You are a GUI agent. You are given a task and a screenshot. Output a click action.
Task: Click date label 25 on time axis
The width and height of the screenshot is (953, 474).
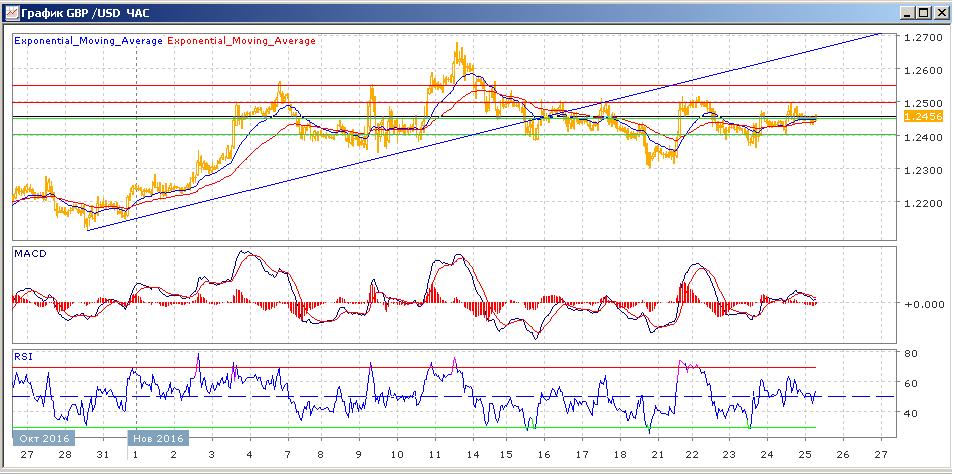pyautogui.click(x=805, y=455)
